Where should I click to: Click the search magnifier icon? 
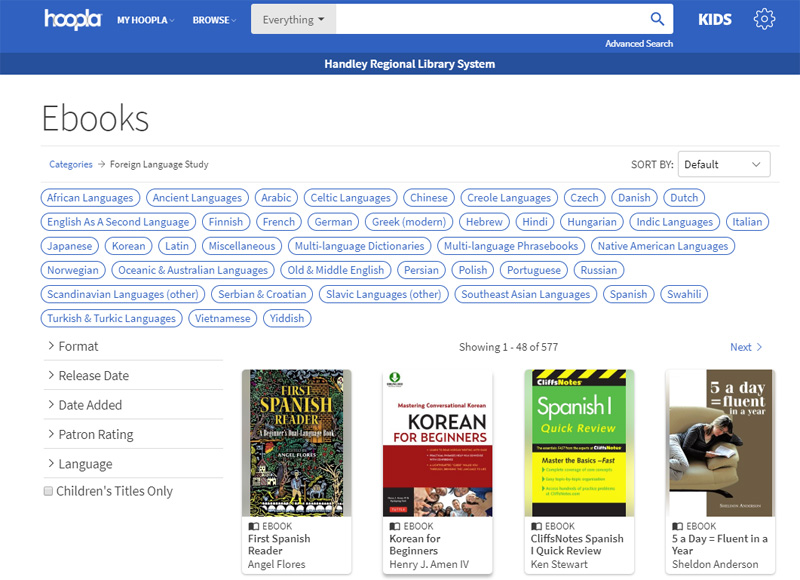coord(657,18)
